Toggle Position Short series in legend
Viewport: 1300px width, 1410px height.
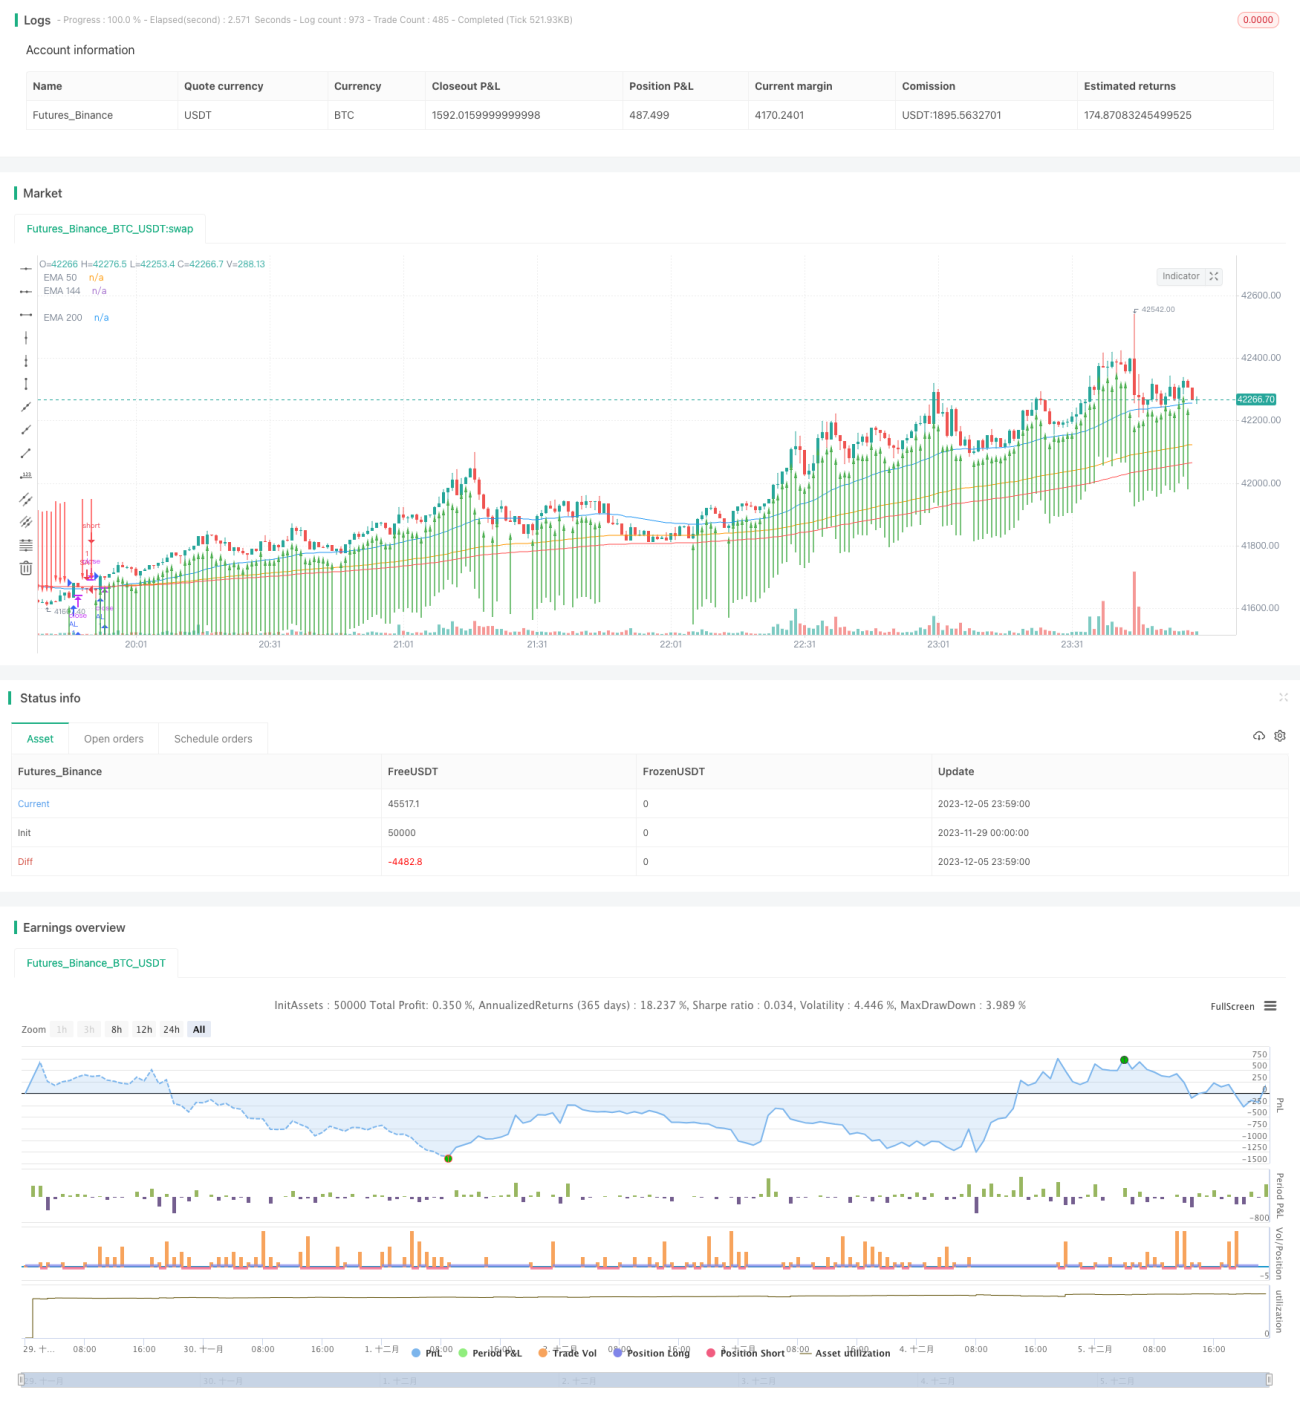(x=745, y=1353)
